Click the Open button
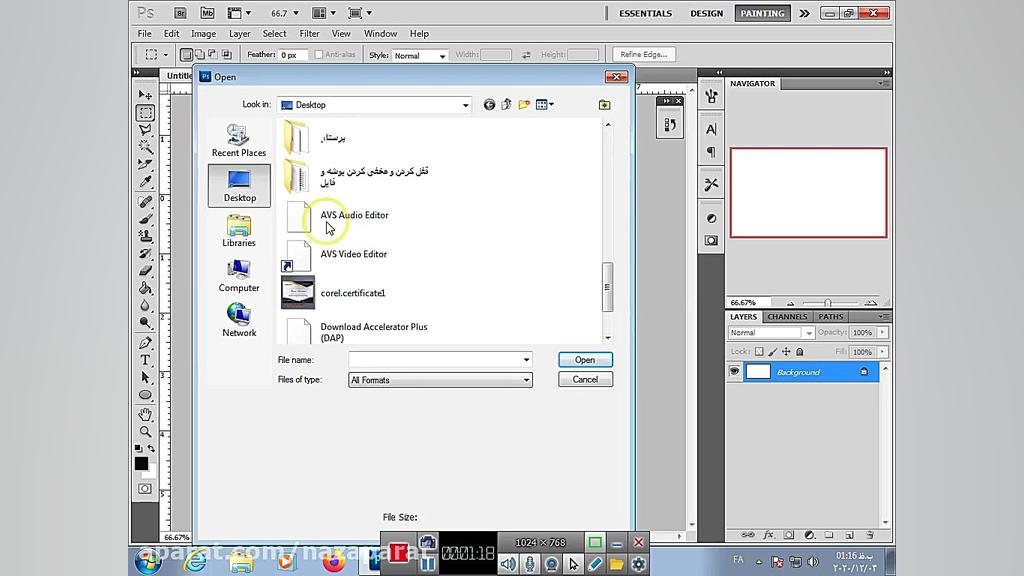Viewport: 1024px width, 576px height. pos(585,360)
